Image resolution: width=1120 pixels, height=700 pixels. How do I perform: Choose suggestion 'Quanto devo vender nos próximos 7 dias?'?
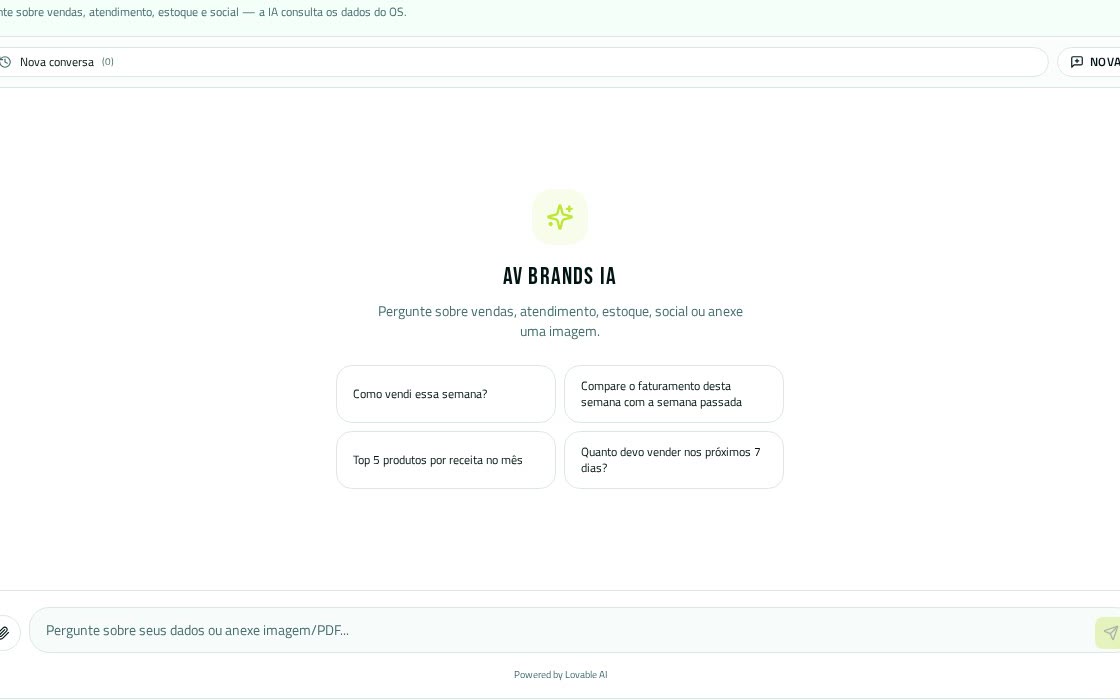pos(674,460)
